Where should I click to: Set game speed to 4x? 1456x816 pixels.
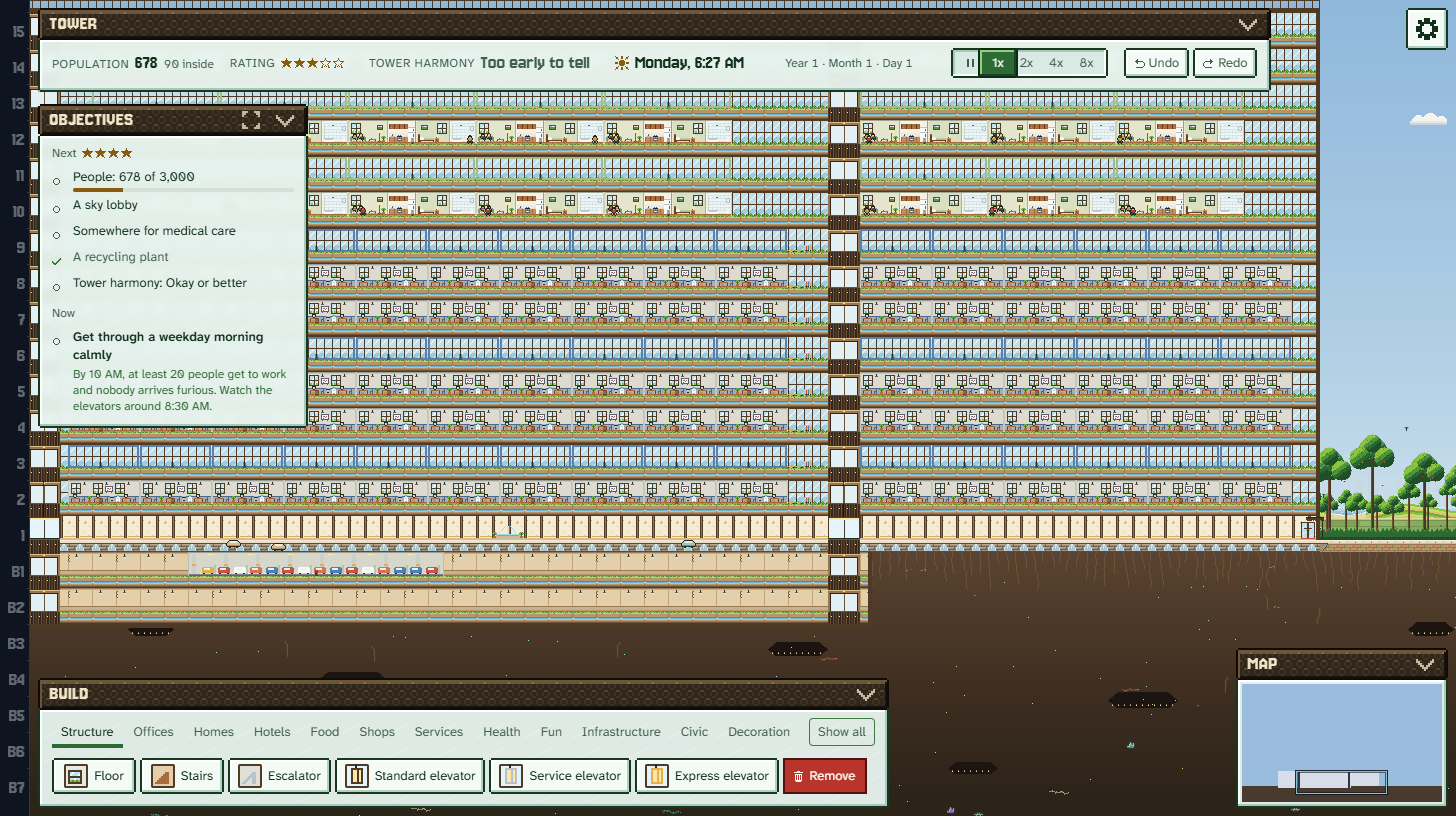point(1056,63)
